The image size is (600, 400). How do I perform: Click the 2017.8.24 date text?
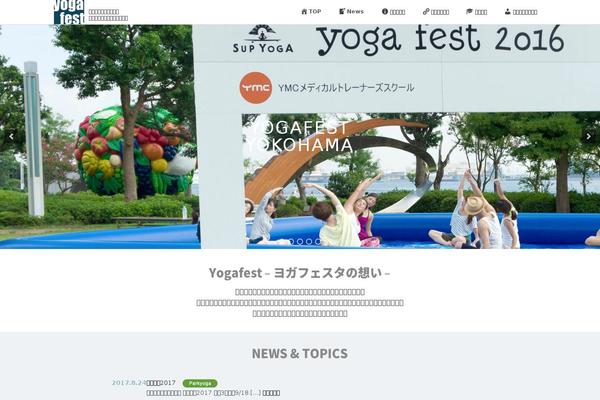click(x=129, y=383)
